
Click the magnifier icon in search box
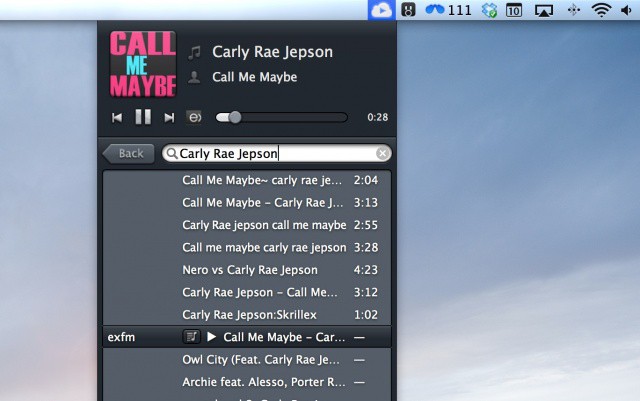pyautogui.click(x=172, y=154)
